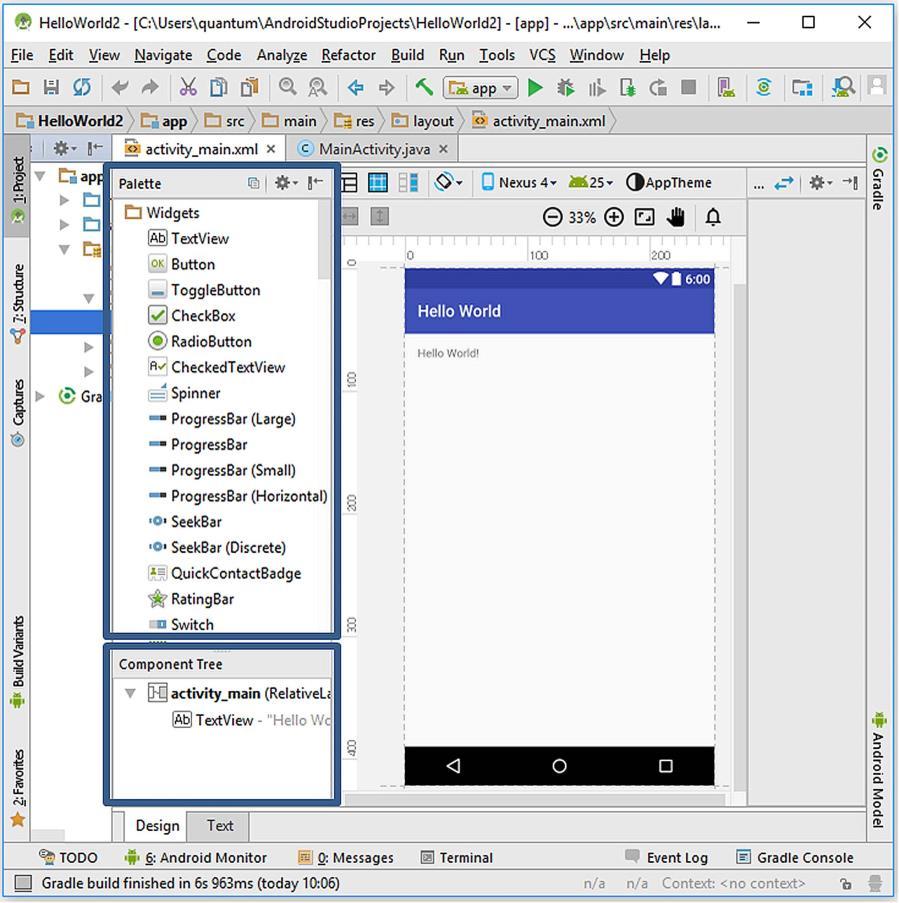Build the project with the hammer icon
The width and height of the screenshot is (899, 903).
point(424,88)
